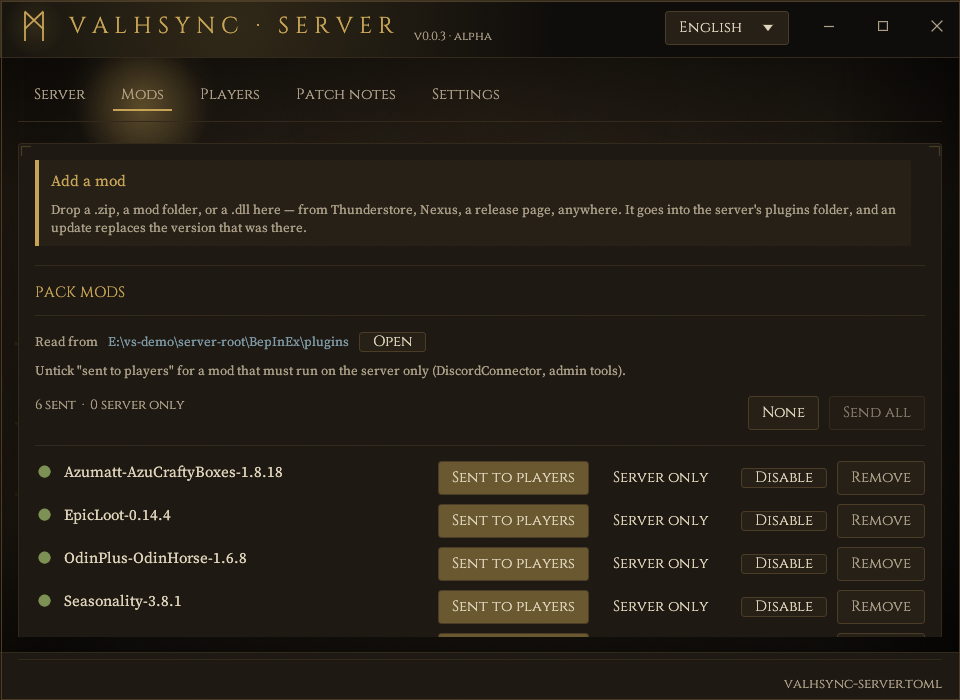
Task: Go to the Players tab
Action: coord(230,94)
